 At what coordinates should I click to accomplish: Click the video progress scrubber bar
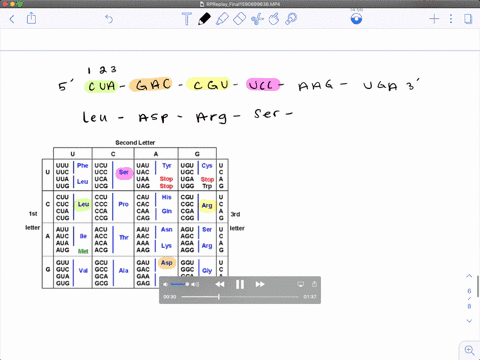tap(240, 297)
